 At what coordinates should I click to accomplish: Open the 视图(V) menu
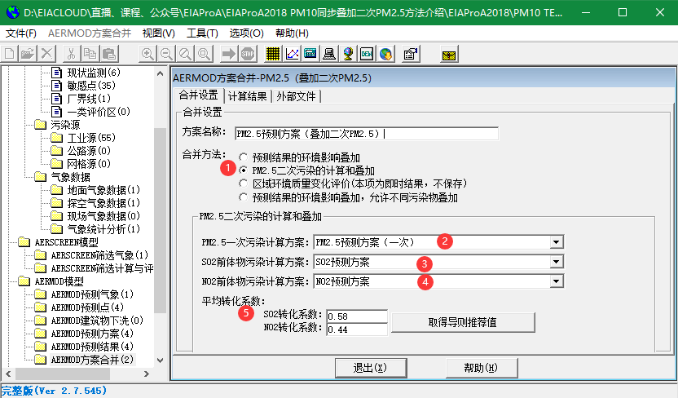coord(159,33)
